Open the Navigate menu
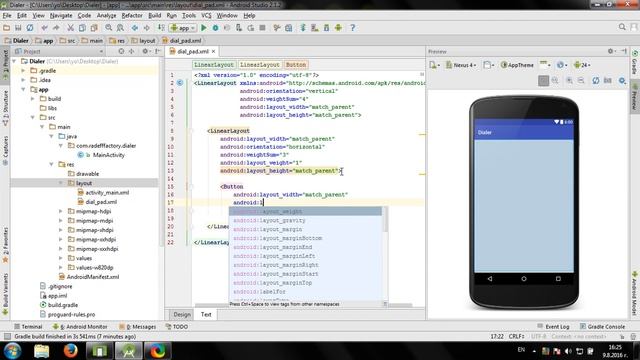The height and width of the screenshot is (360, 640). coord(61,16)
